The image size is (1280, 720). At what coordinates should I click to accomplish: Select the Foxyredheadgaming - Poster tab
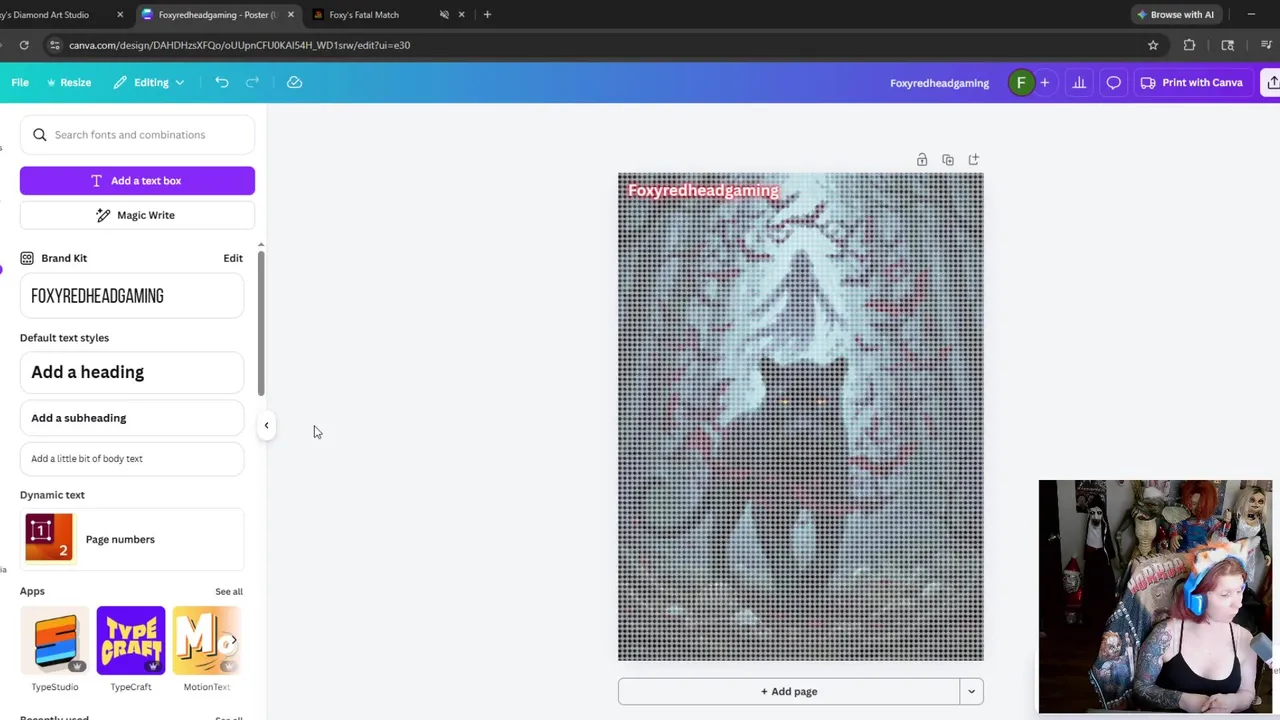pyautogui.click(x=218, y=15)
